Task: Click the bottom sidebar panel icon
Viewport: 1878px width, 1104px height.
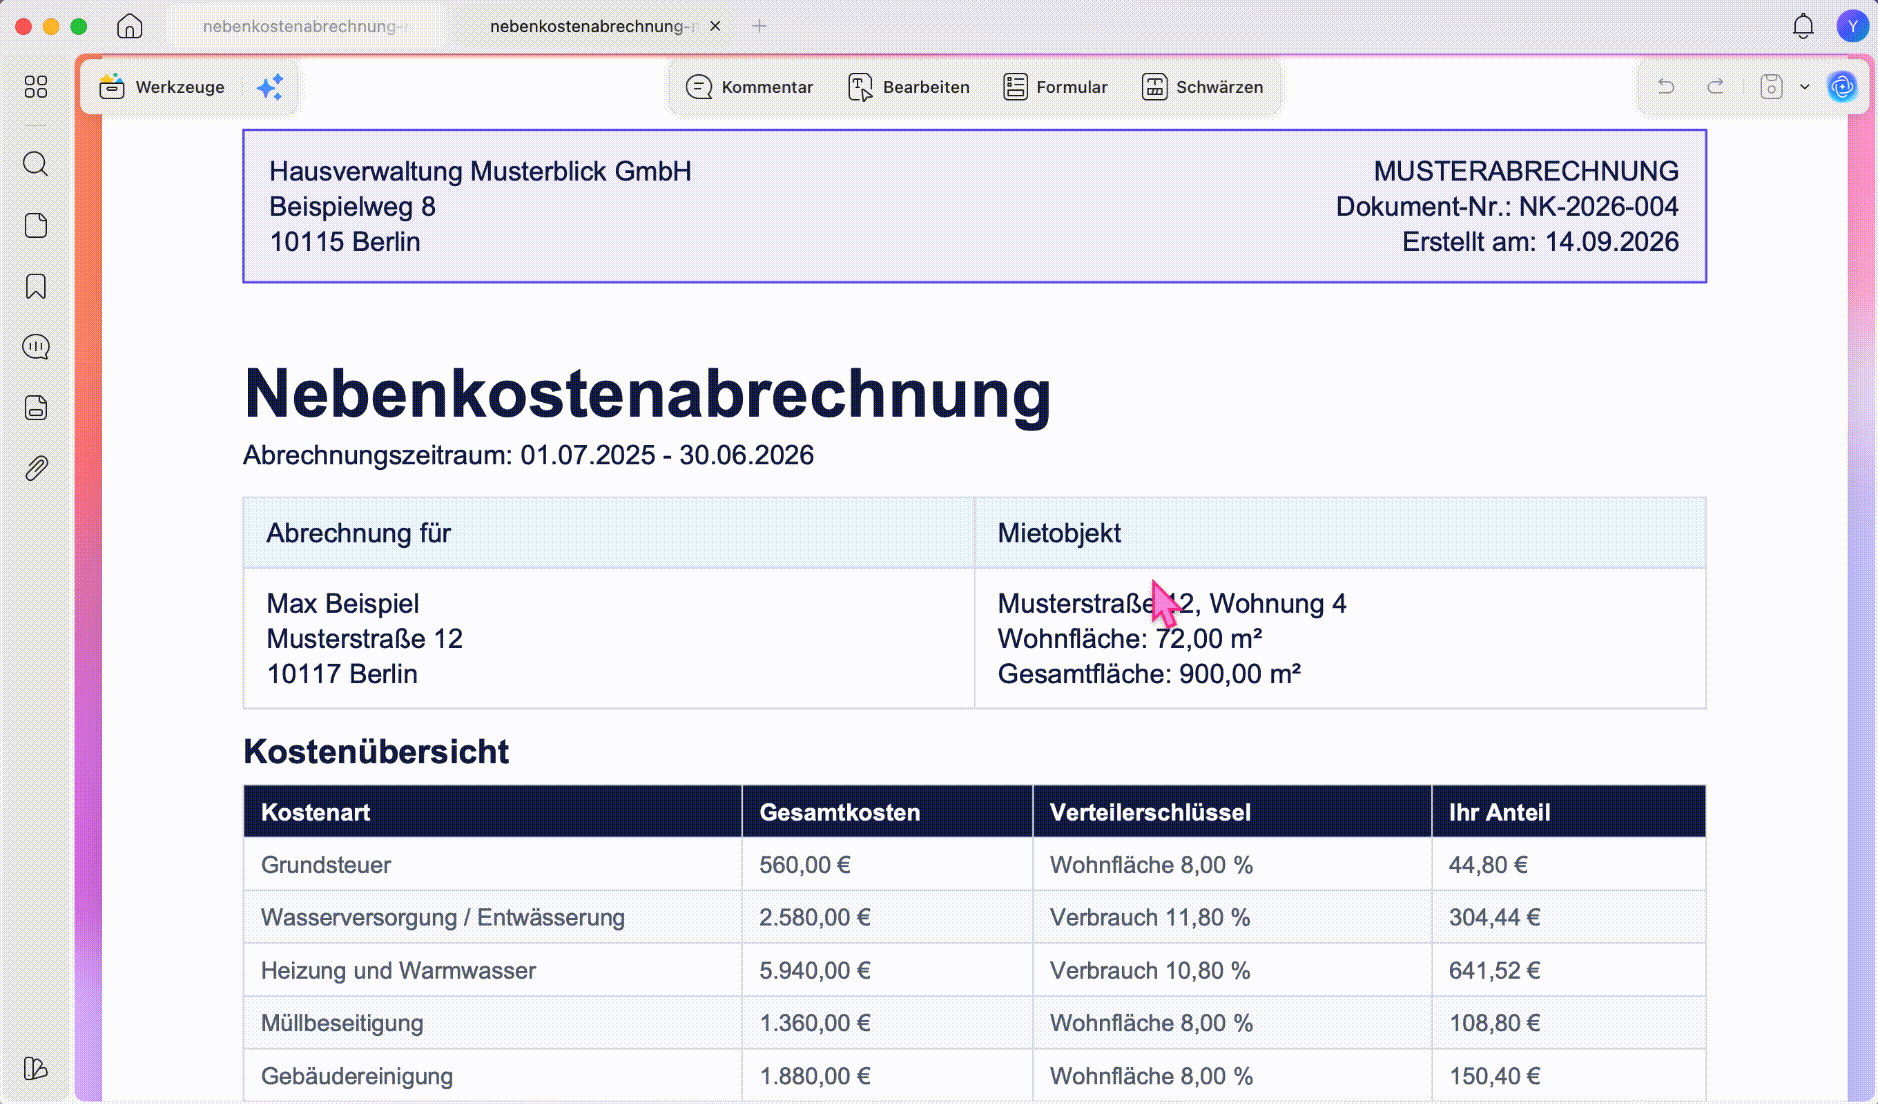Action: pyautogui.click(x=36, y=1068)
